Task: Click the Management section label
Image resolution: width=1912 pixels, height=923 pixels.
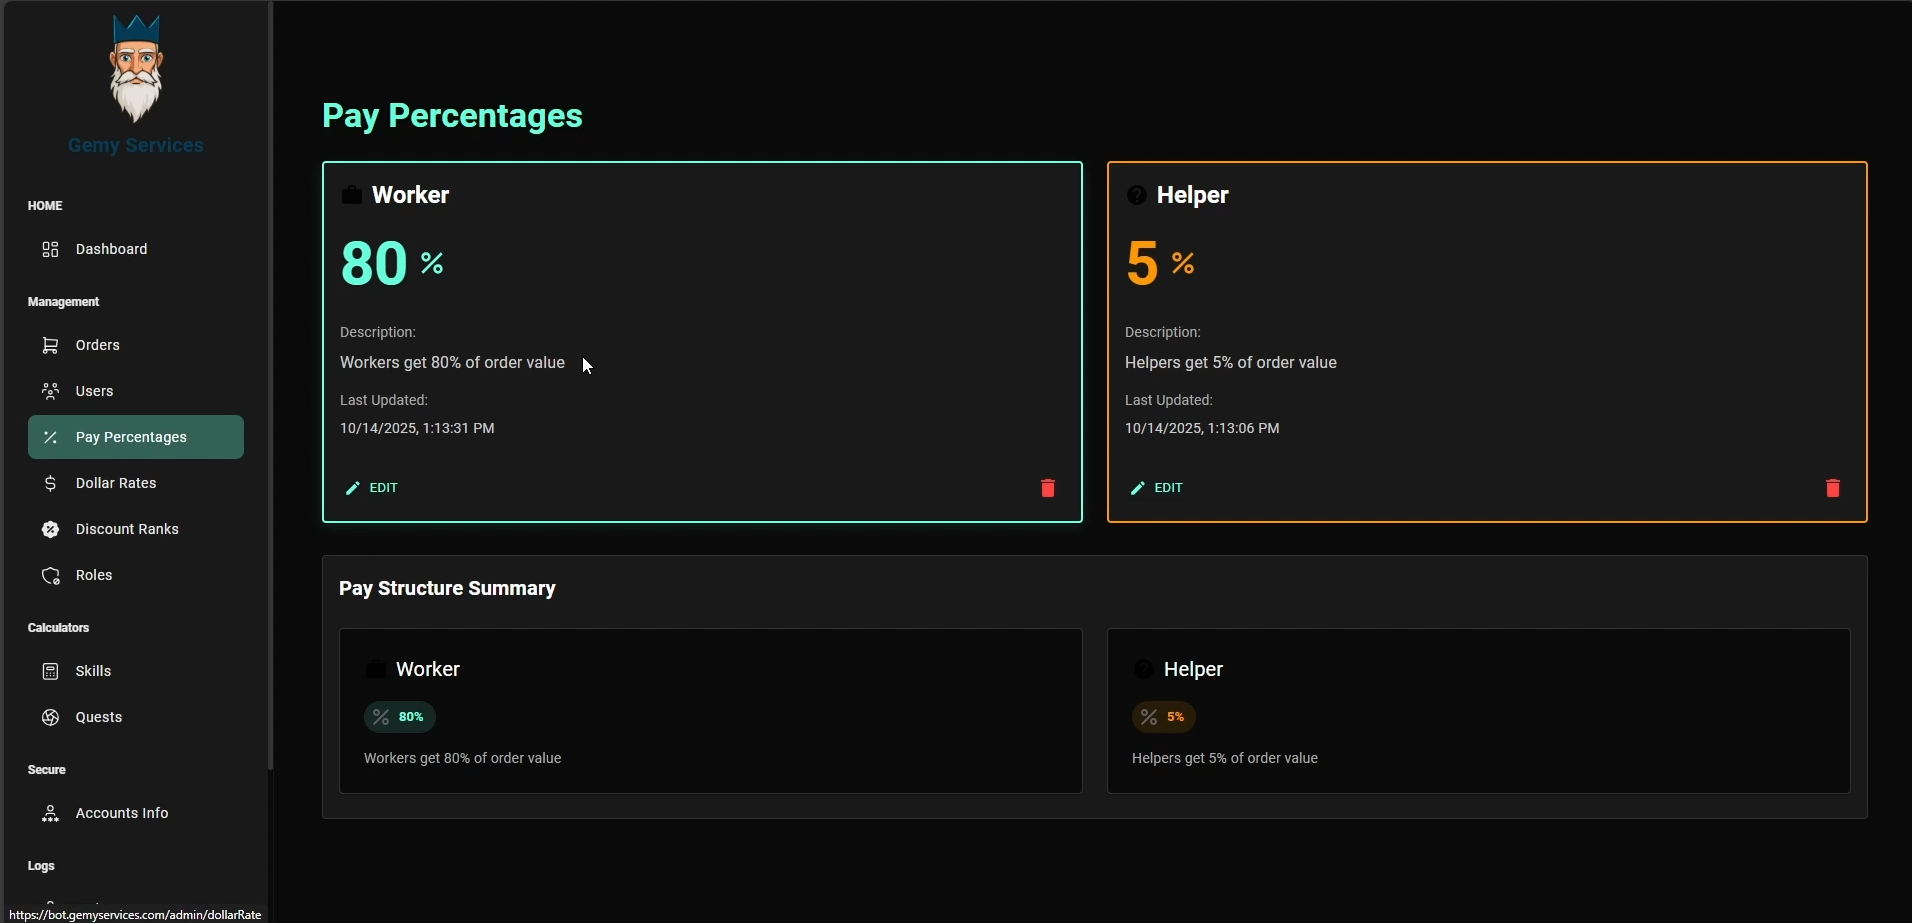Action: (63, 302)
